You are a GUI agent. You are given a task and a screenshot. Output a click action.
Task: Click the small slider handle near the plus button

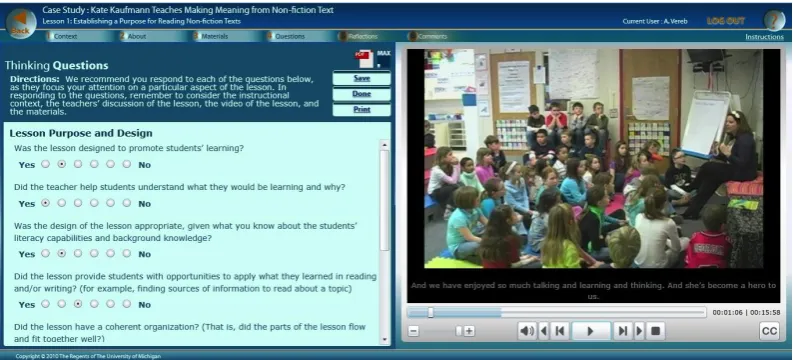pyautogui.click(x=458, y=331)
